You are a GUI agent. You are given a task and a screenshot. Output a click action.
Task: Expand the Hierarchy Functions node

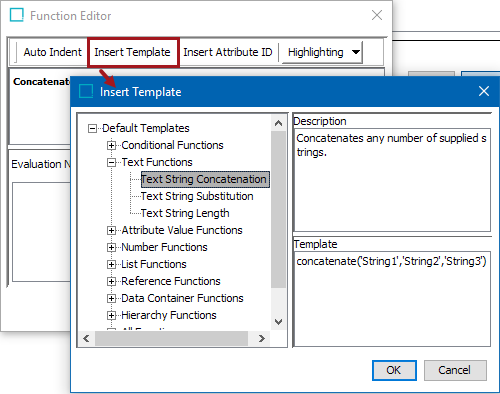111,315
